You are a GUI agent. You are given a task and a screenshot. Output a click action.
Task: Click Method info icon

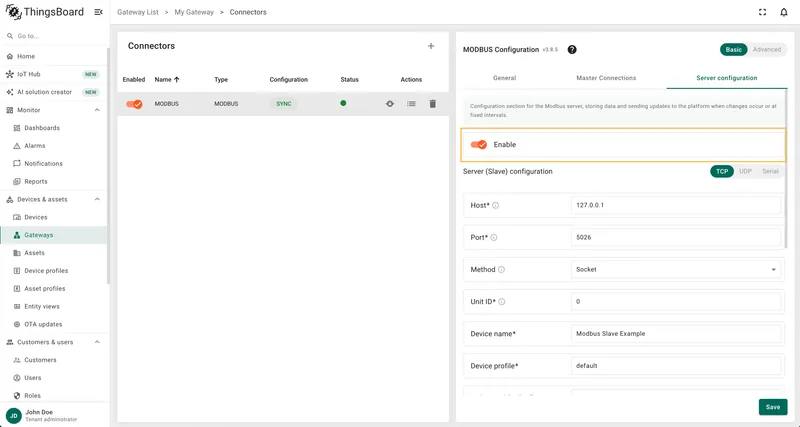(501, 270)
